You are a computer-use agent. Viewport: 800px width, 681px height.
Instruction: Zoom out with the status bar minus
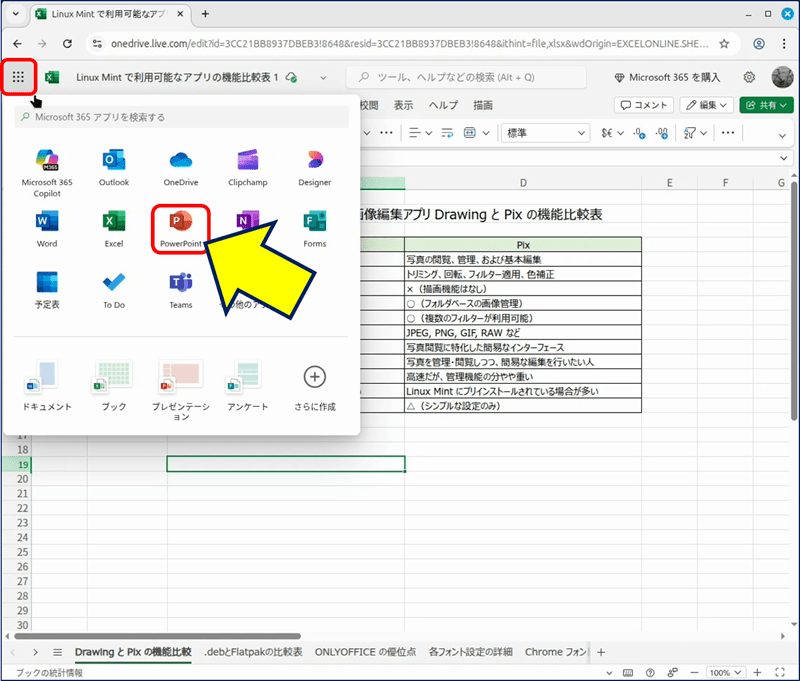point(694,672)
